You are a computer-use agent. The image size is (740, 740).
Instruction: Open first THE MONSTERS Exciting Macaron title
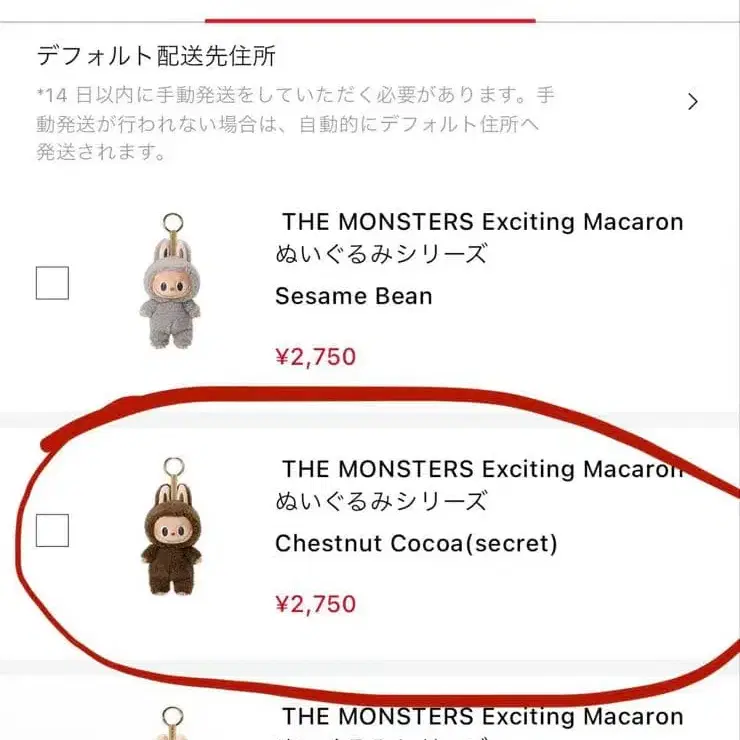[482, 222]
